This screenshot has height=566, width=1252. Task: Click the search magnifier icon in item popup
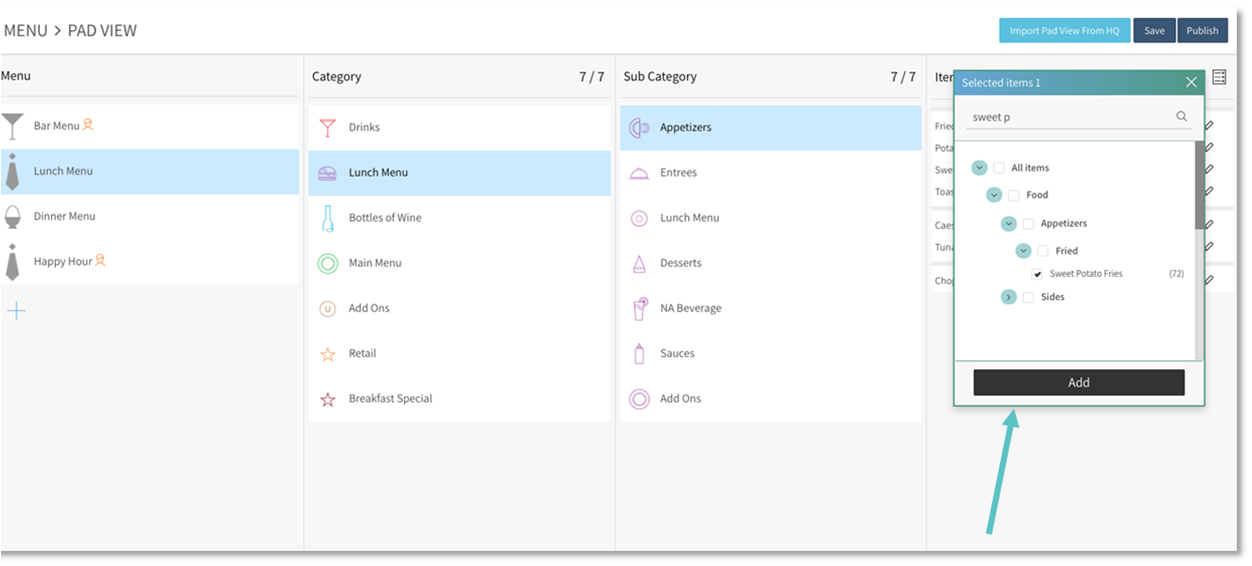coord(1182,117)
